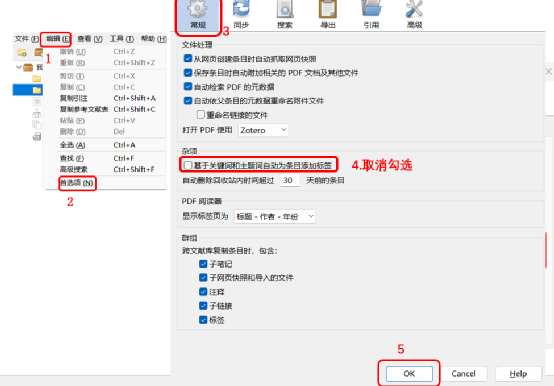Toggle 自动依父条目的元数据重命名附件文件 checkbox
Screen dimensions: 554x386
(188, 101)
